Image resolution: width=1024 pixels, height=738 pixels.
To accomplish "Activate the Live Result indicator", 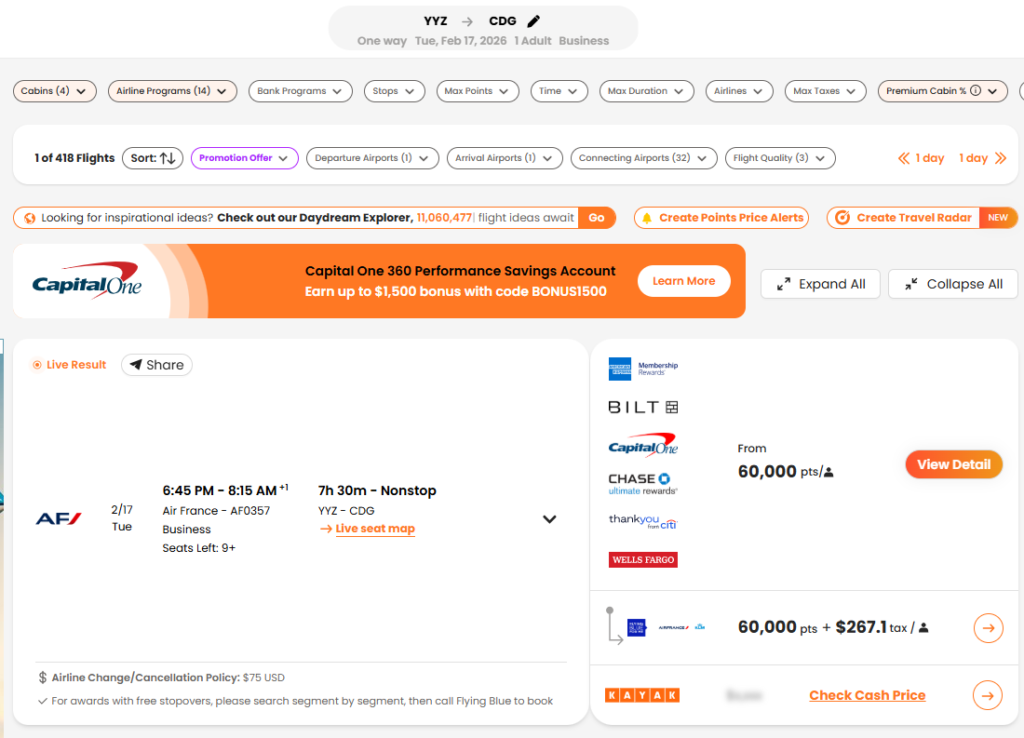I will coord(69,364).
